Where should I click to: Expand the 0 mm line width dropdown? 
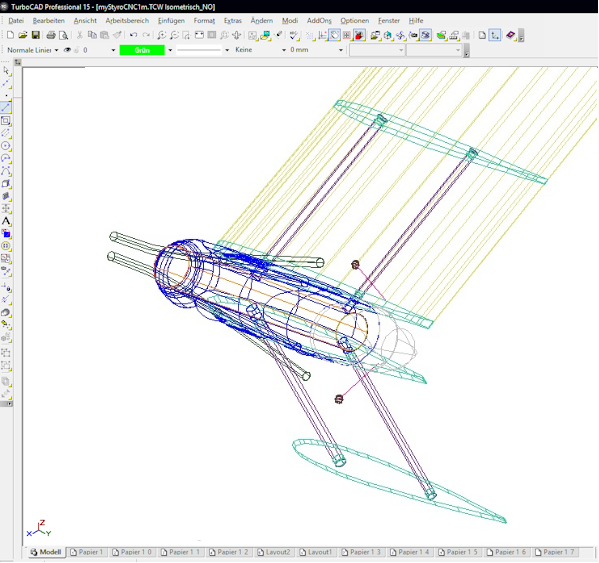[316, 50]
